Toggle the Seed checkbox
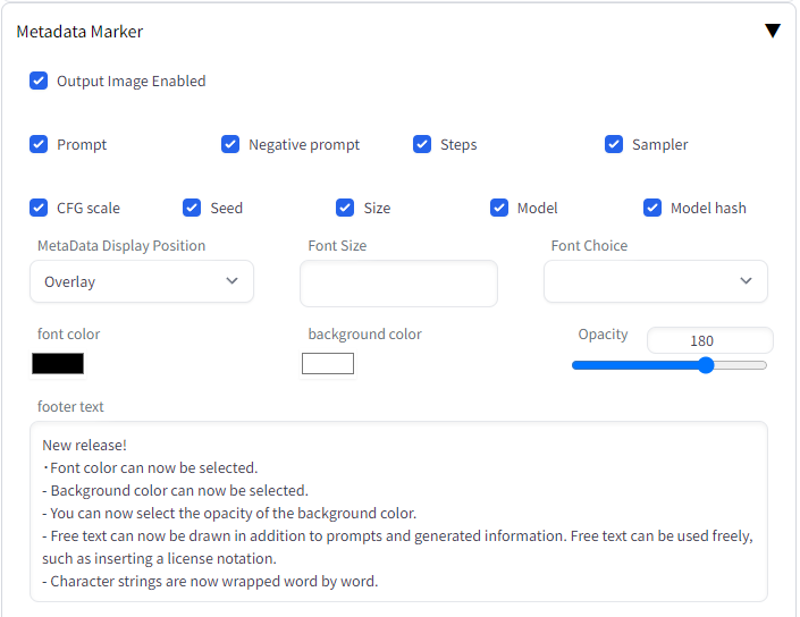Image resolution: width=800 pixels, height=617 pixels. click(x=191, y=207)
